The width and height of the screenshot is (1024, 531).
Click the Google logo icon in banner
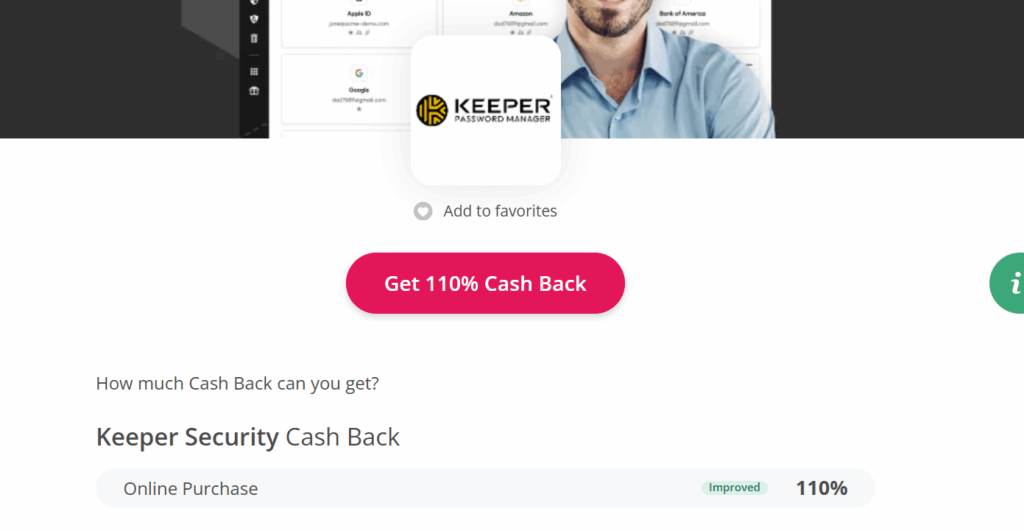pos(359,73)
